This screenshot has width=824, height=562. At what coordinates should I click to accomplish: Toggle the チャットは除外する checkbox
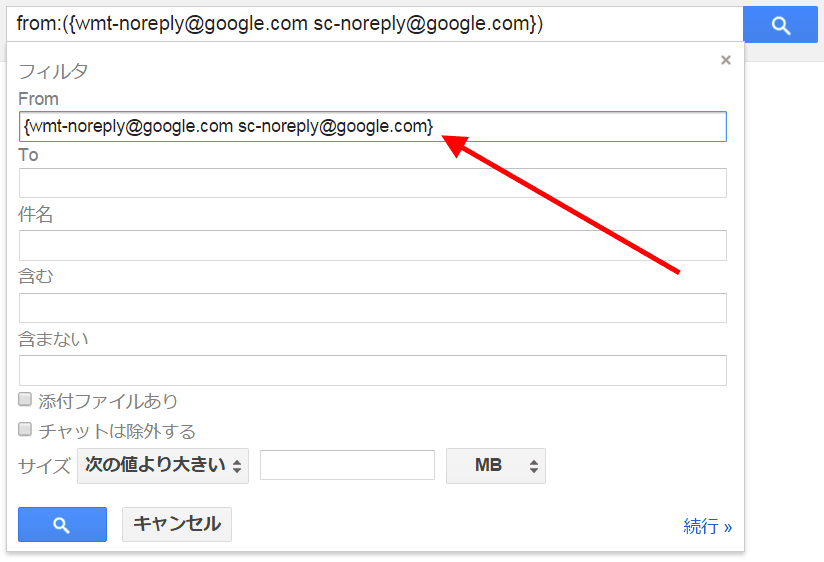point(26,430)
